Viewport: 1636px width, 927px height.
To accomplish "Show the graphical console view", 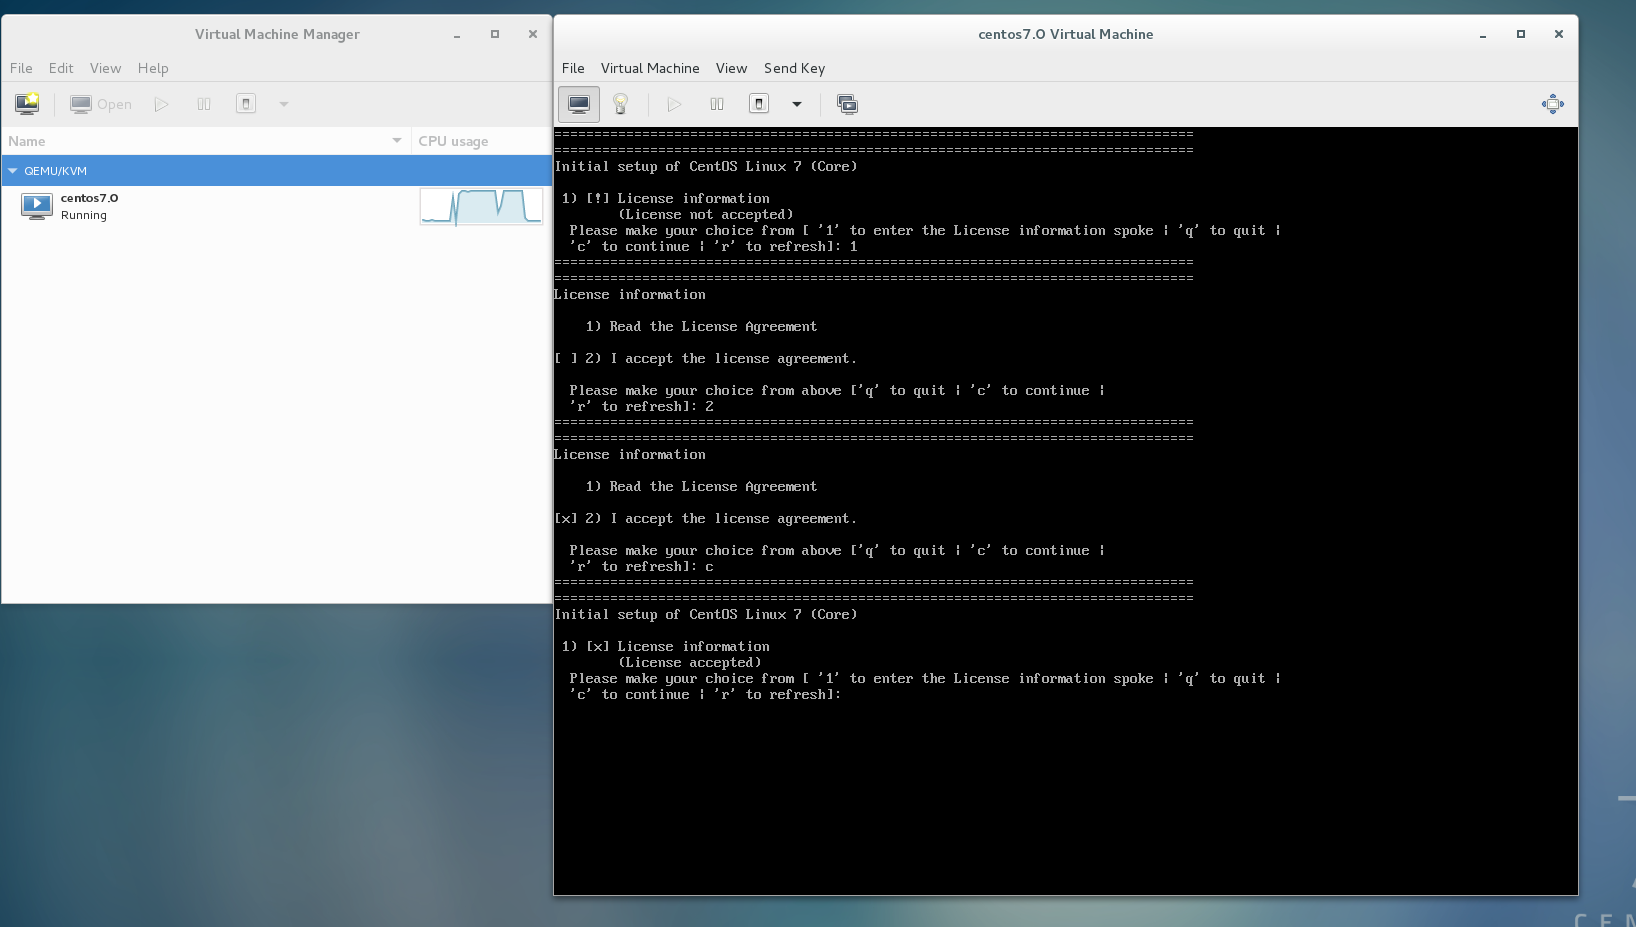I will pyautogui.click(x=579, y=104).
